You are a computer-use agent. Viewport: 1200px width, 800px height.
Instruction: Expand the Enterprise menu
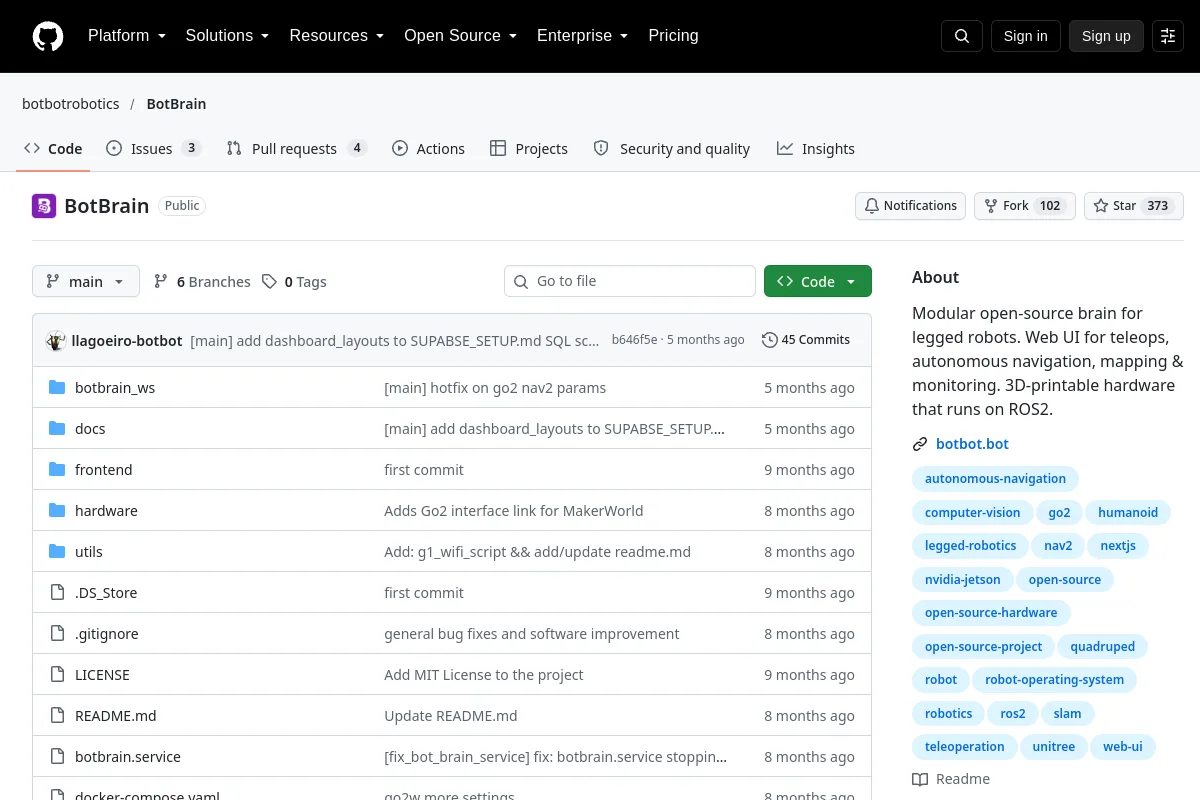(x=583, y=36)
